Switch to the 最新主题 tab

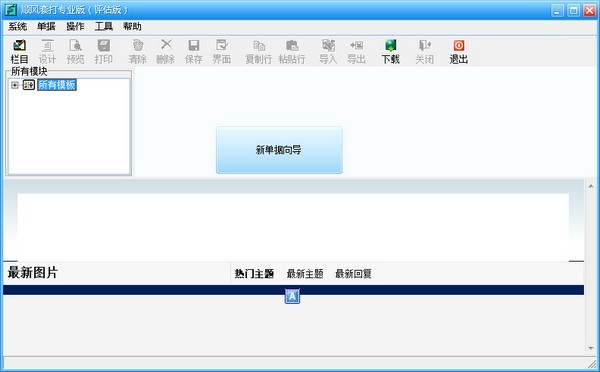pos(305,274)
